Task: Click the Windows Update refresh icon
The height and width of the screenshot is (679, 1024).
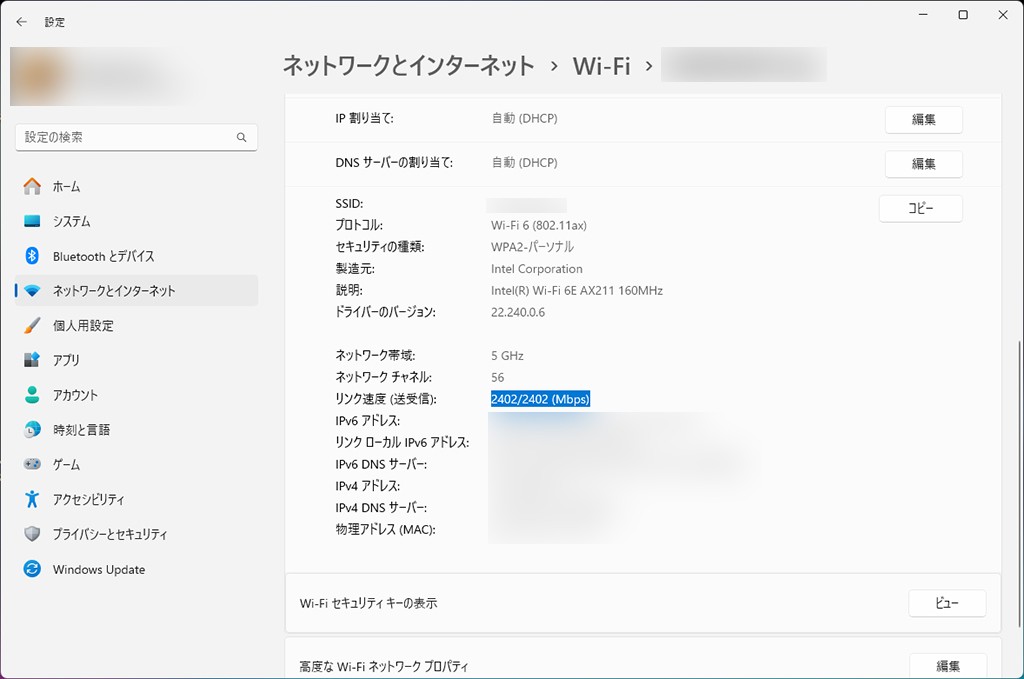Action: [33, 569]
